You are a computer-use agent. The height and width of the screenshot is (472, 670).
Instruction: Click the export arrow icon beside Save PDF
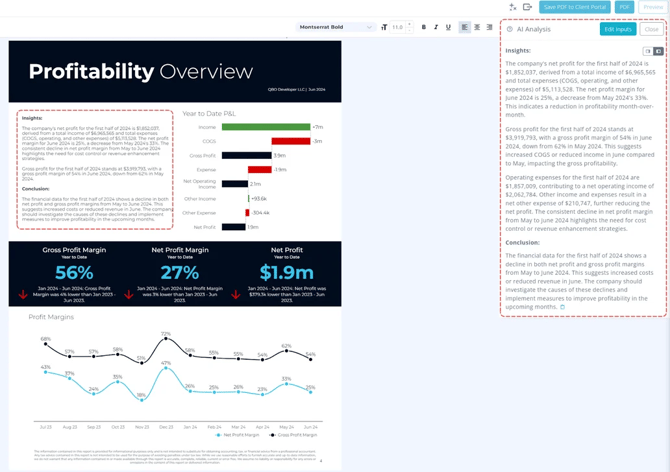coord(528,7)
